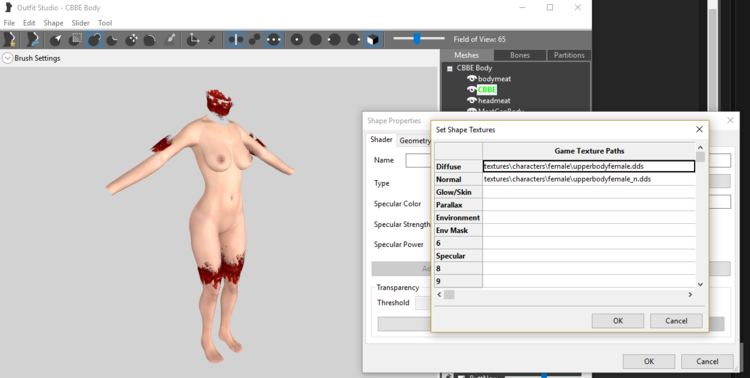This screenshot has width=750, height=378.
Task: Click the plain dark sphere icon
Action: pos(316,40)
